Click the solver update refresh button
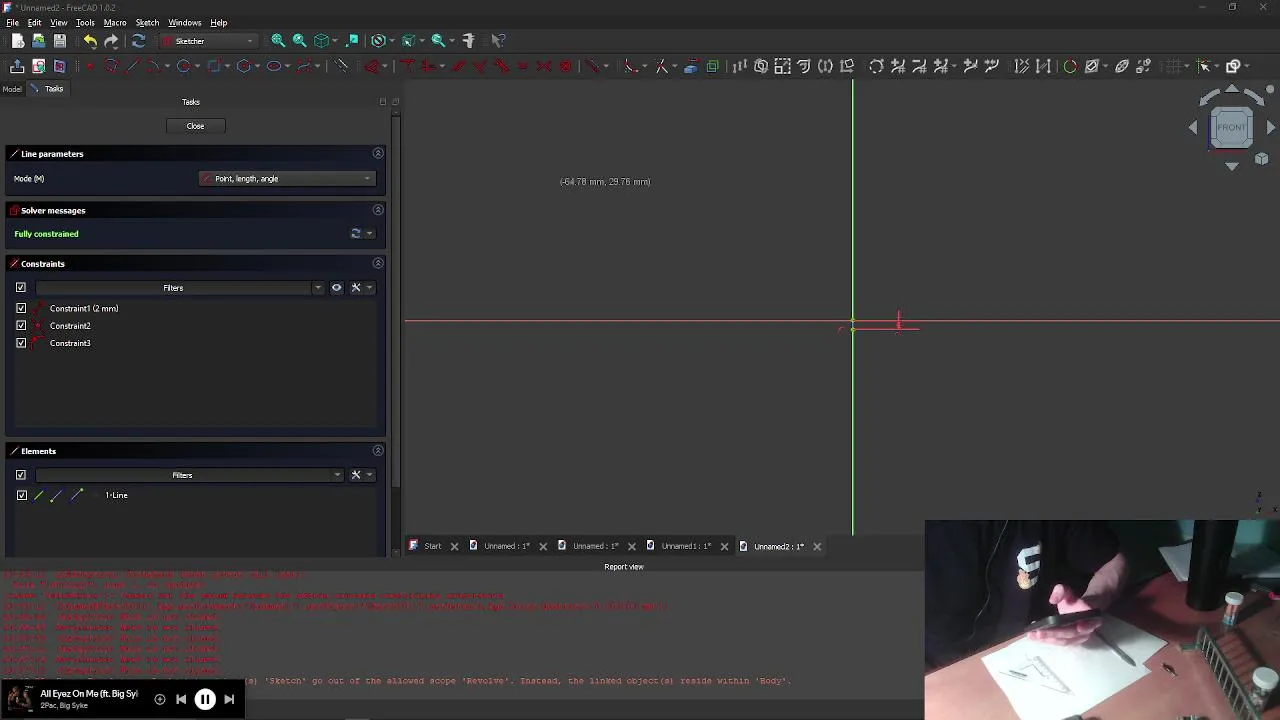1280x720 pixels. 355,234
